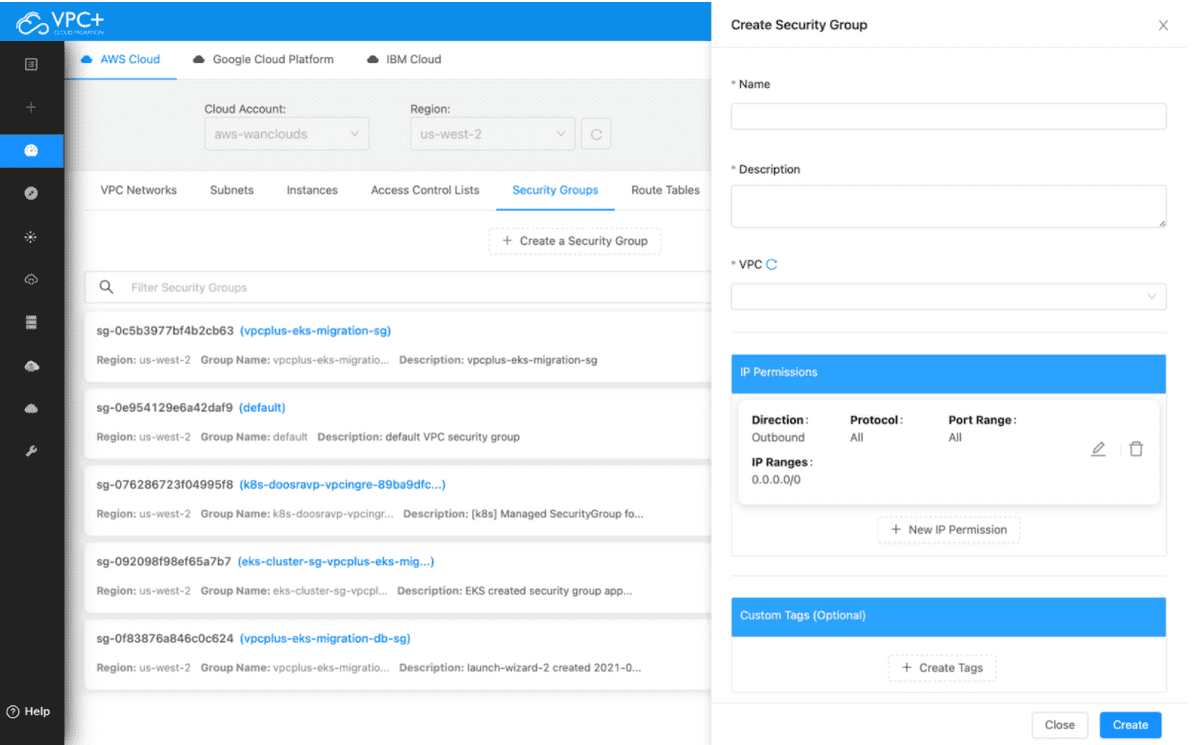This screenshot has width=1200, height=745.
Task: Open the Subnets tab
Action: tap(232, 190)
